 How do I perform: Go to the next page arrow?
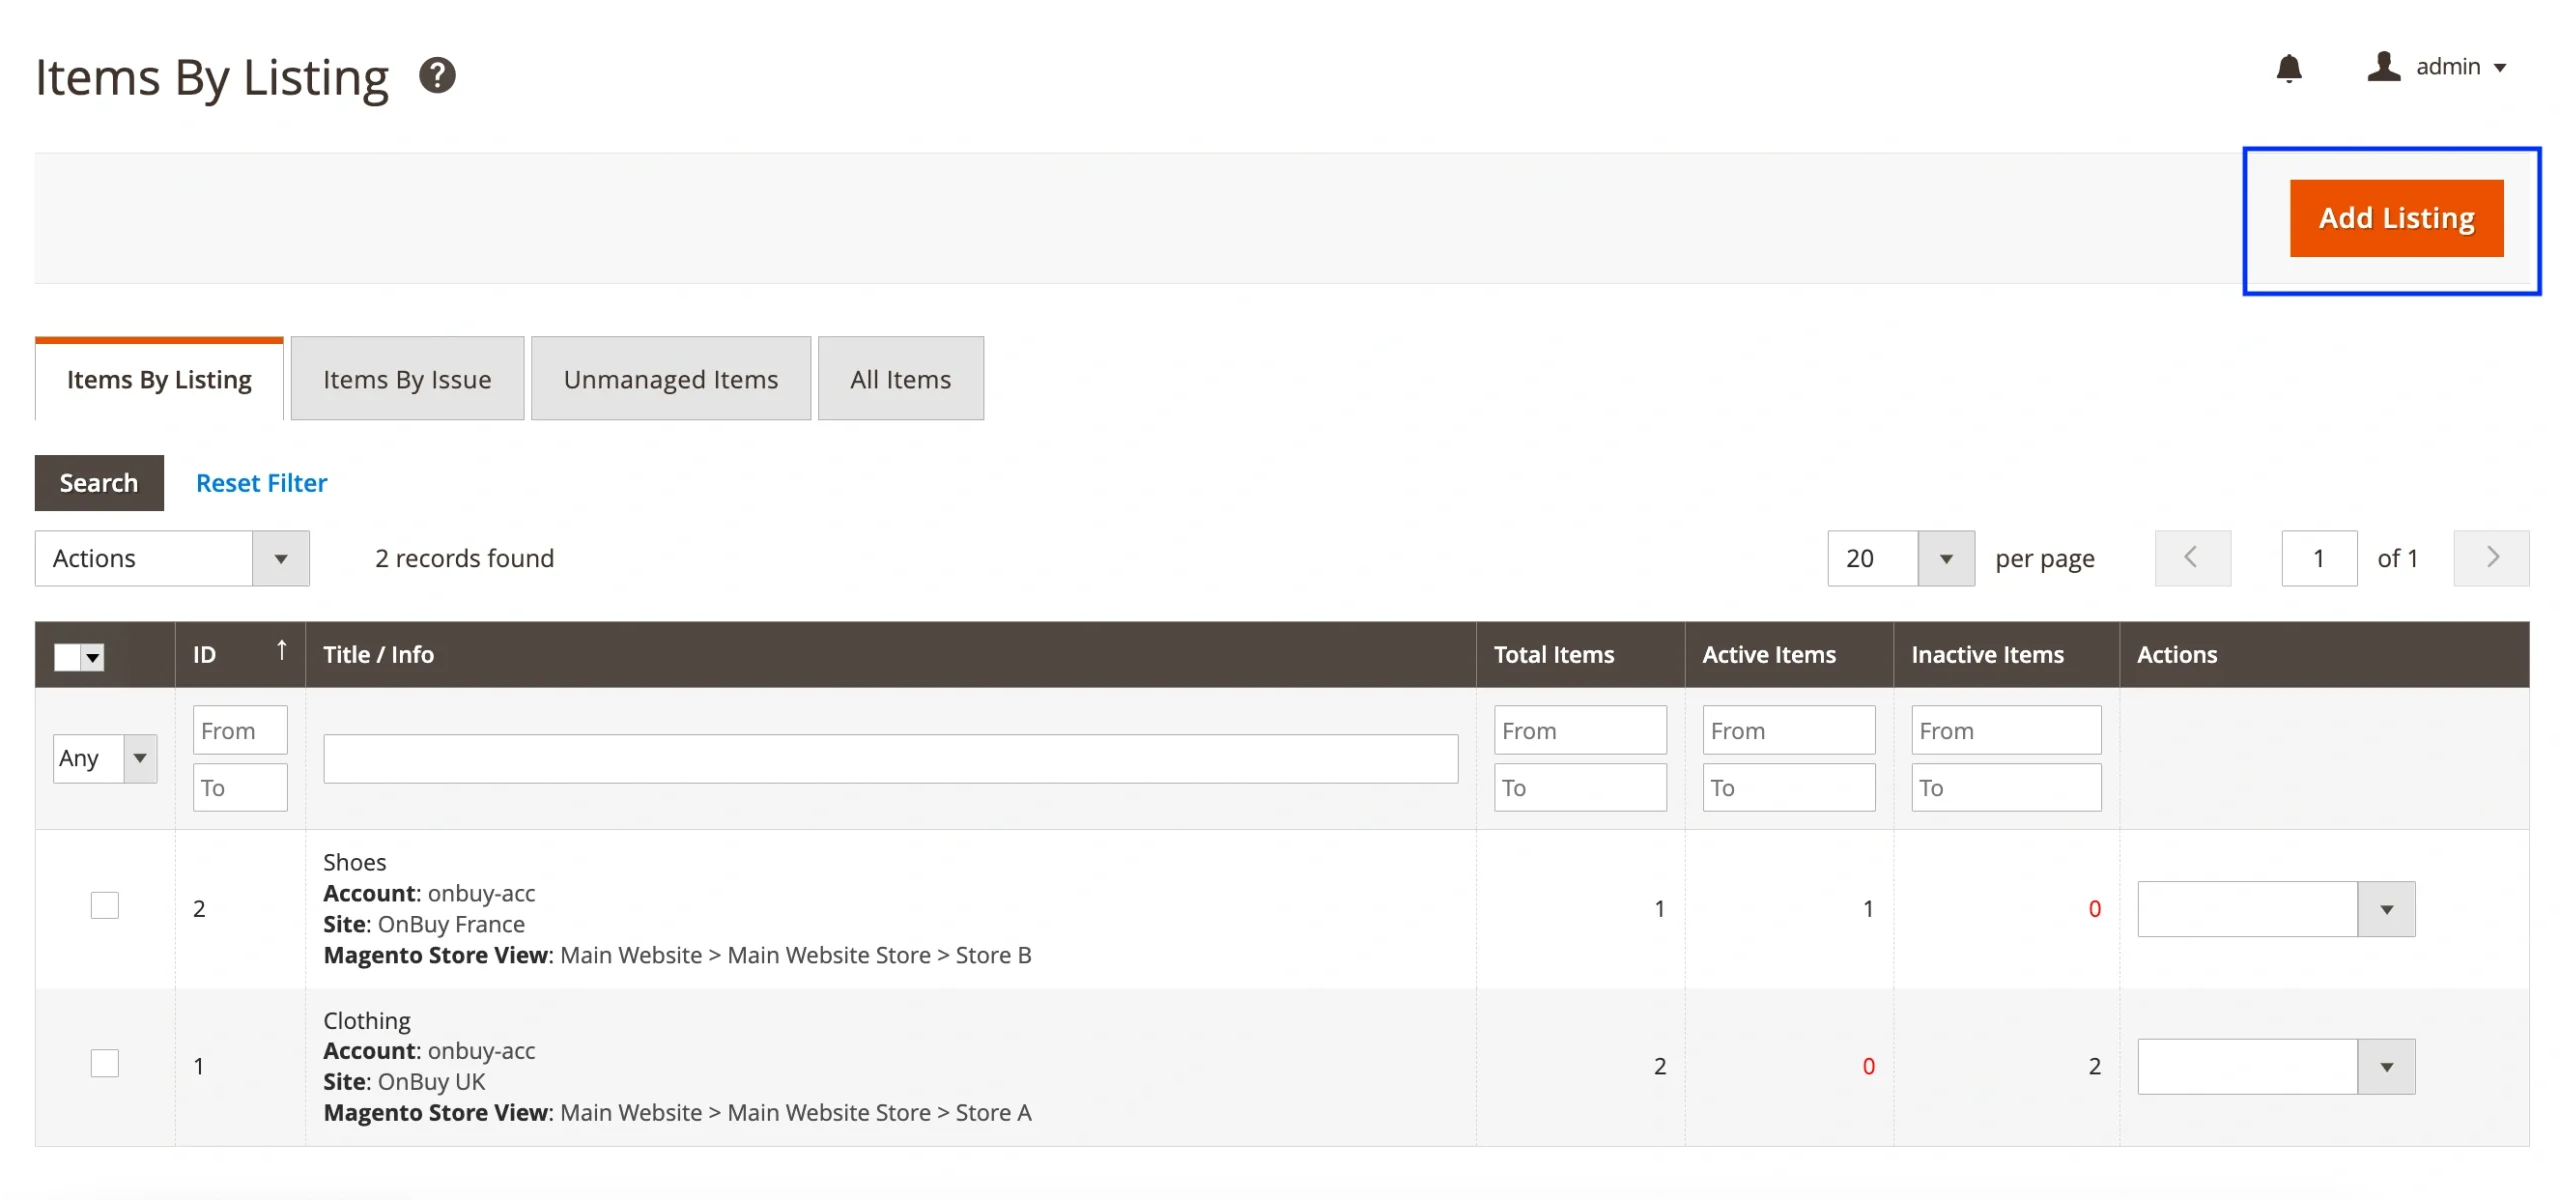[2490, 558]
